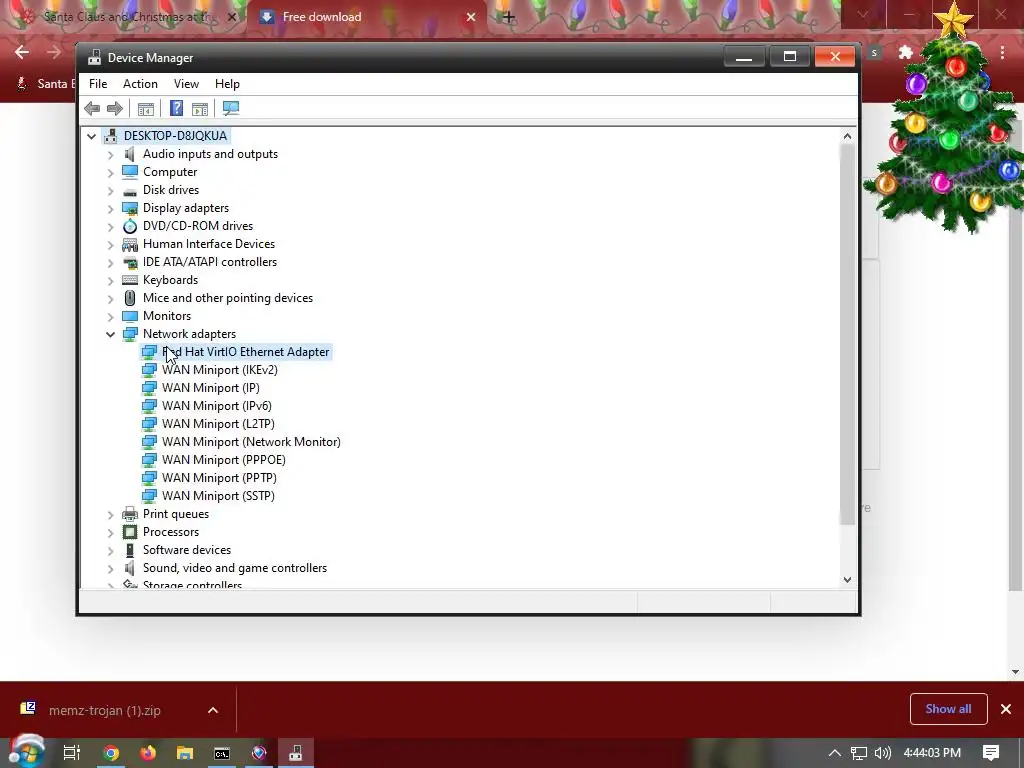Select the IDE ATA/ATAPI controllers row
Image resolution: width=1024 pixels, height=768 pixels.
pos(210,262)
